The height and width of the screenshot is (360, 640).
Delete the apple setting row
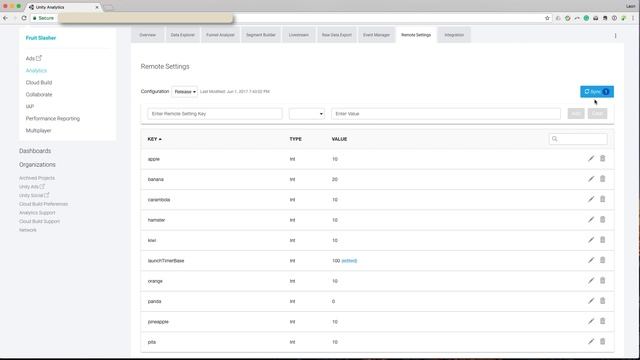tap(602, 158)
